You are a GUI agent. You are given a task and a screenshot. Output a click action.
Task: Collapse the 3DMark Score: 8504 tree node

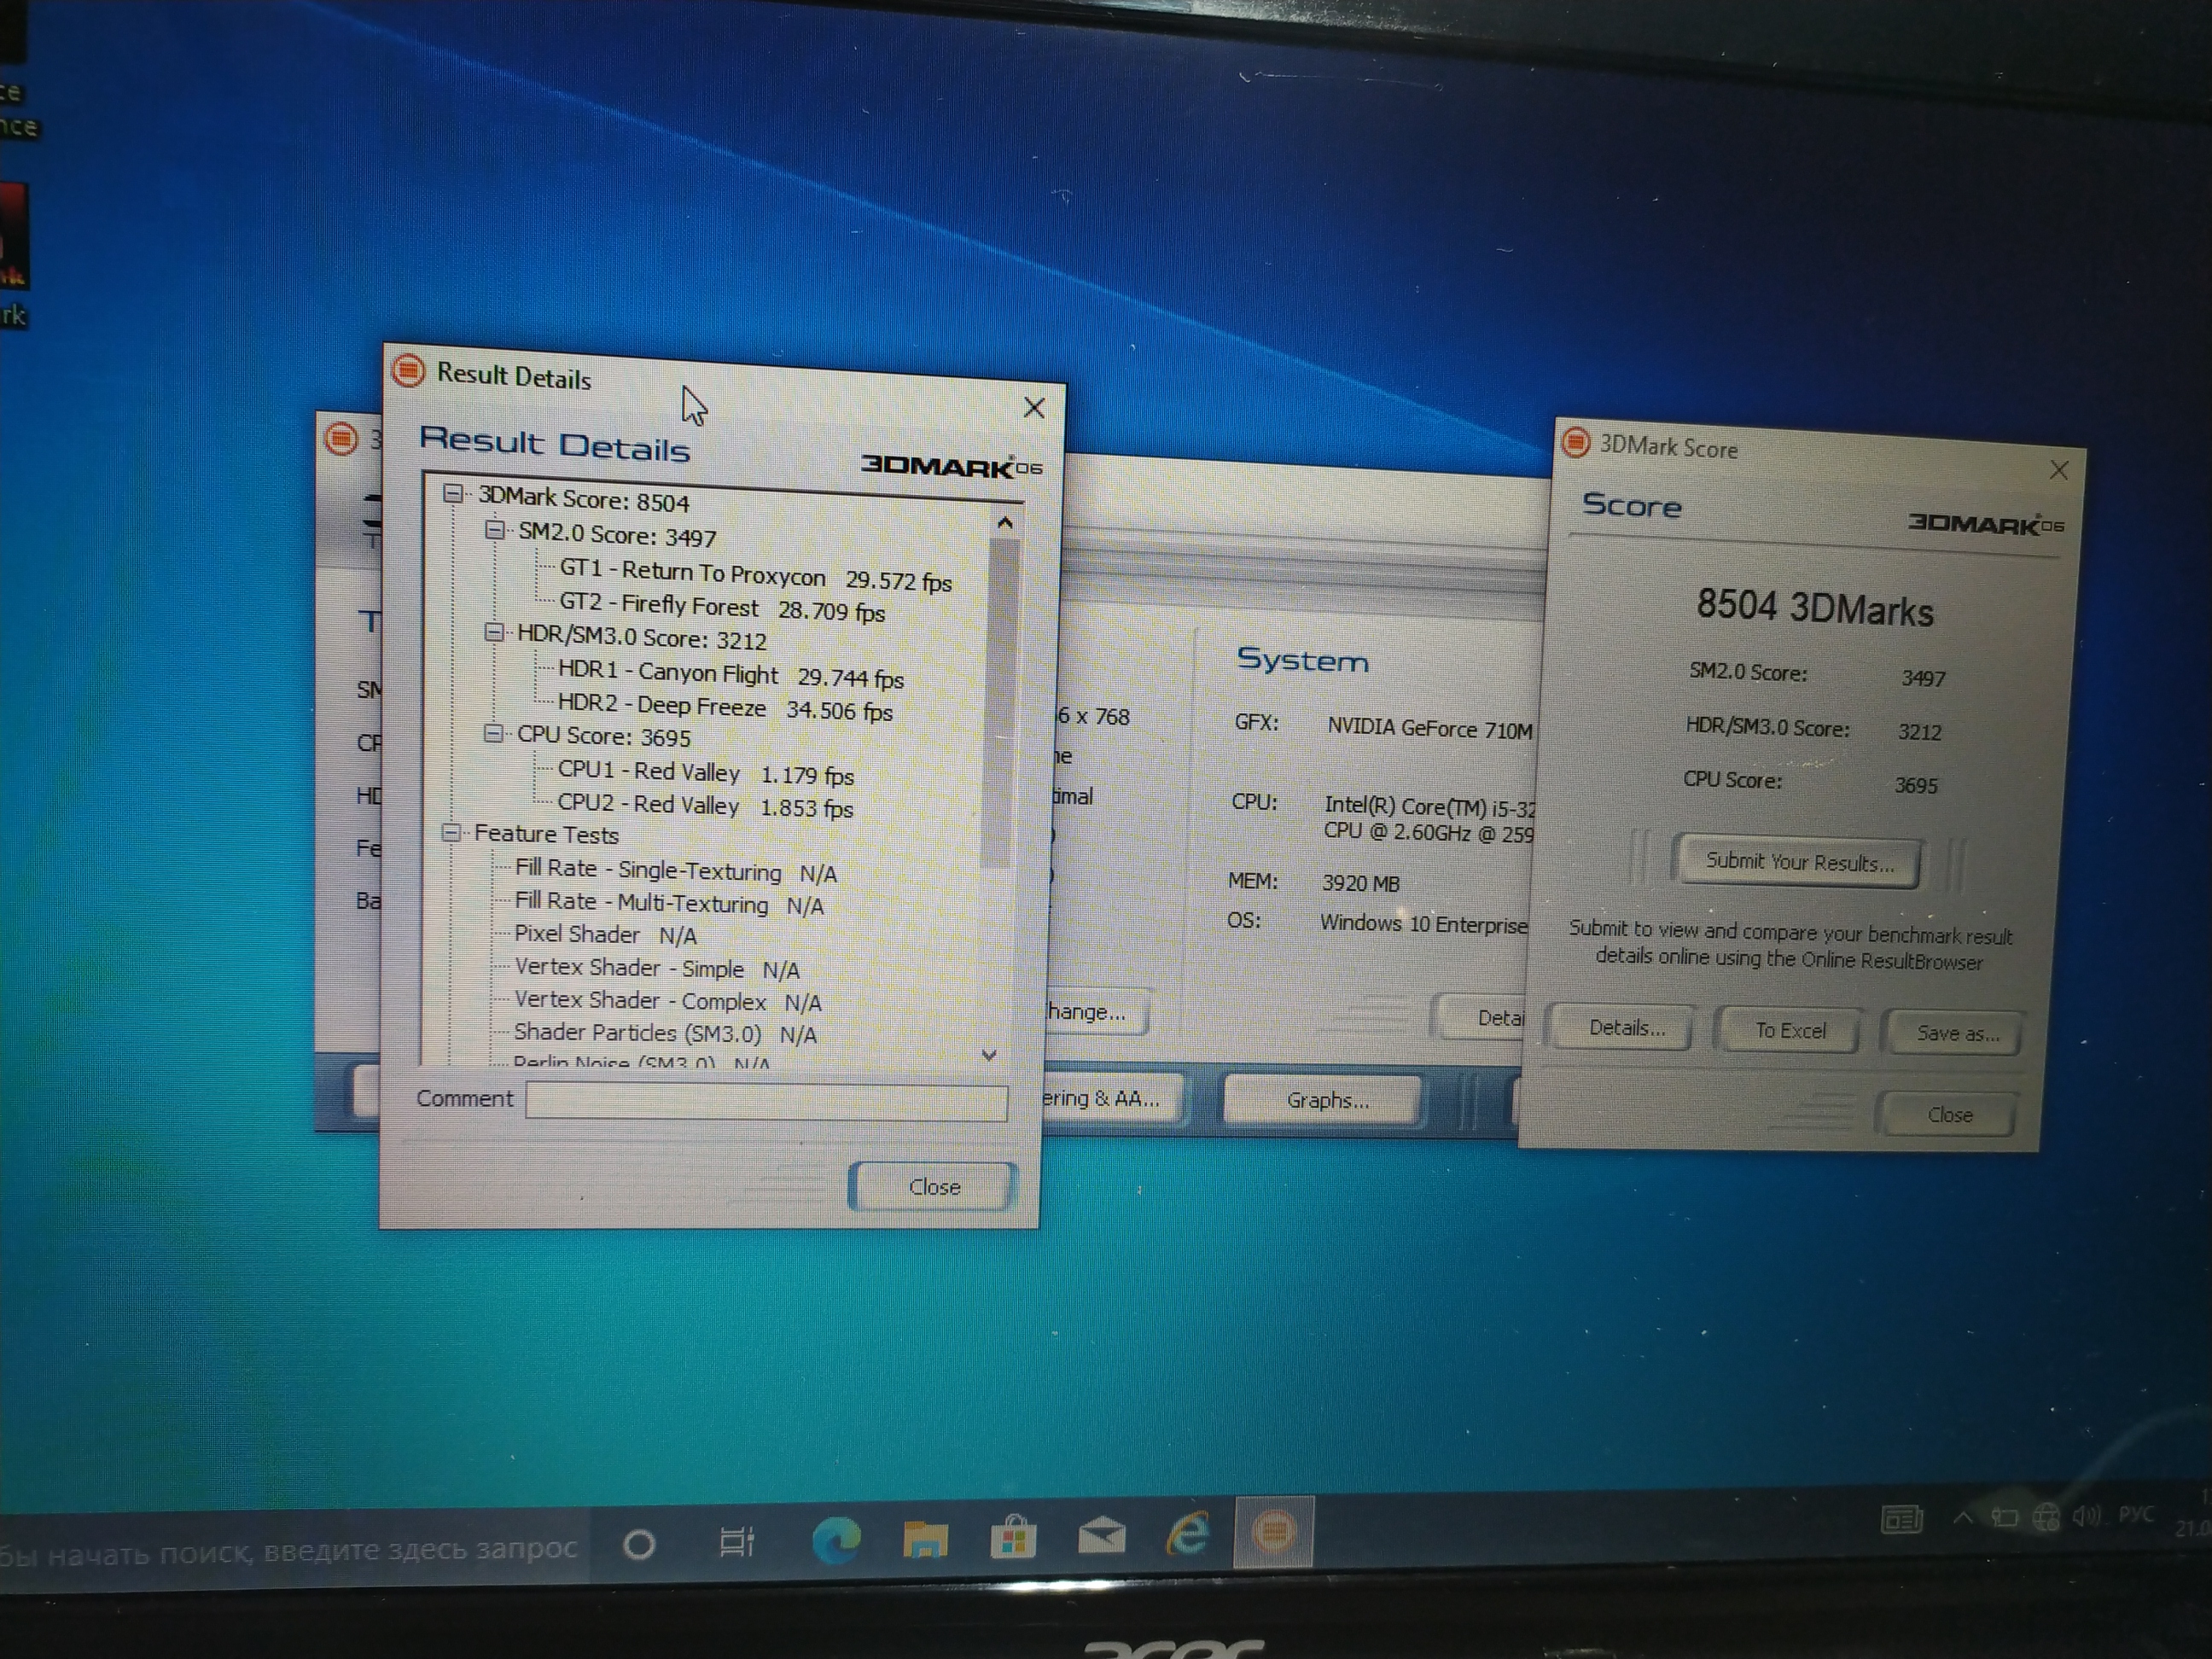click(452, 493)
